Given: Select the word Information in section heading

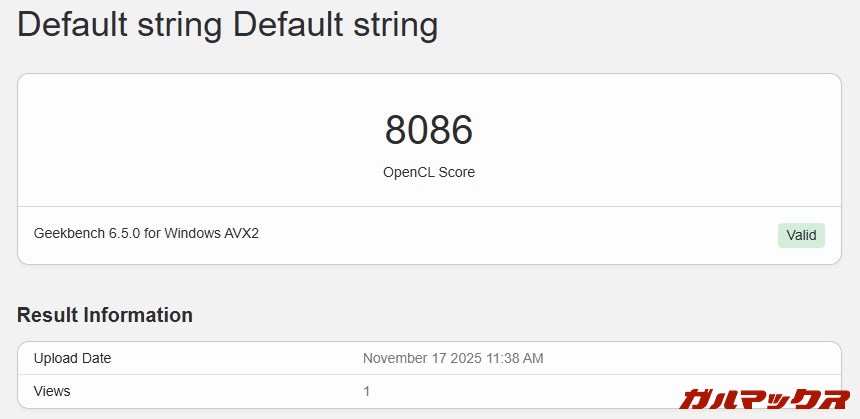Looking at the screenshot, I should tap(139, 315).
